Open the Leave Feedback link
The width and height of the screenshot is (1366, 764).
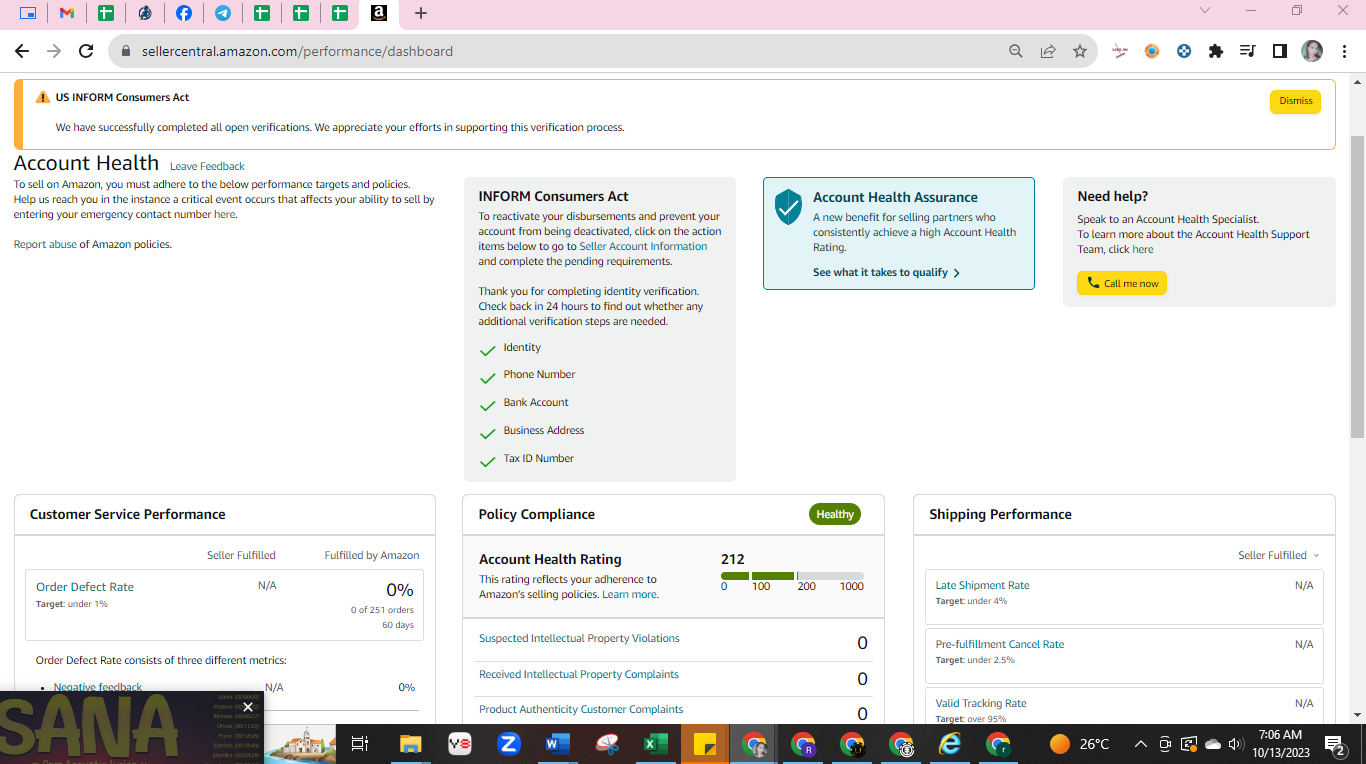207,166
